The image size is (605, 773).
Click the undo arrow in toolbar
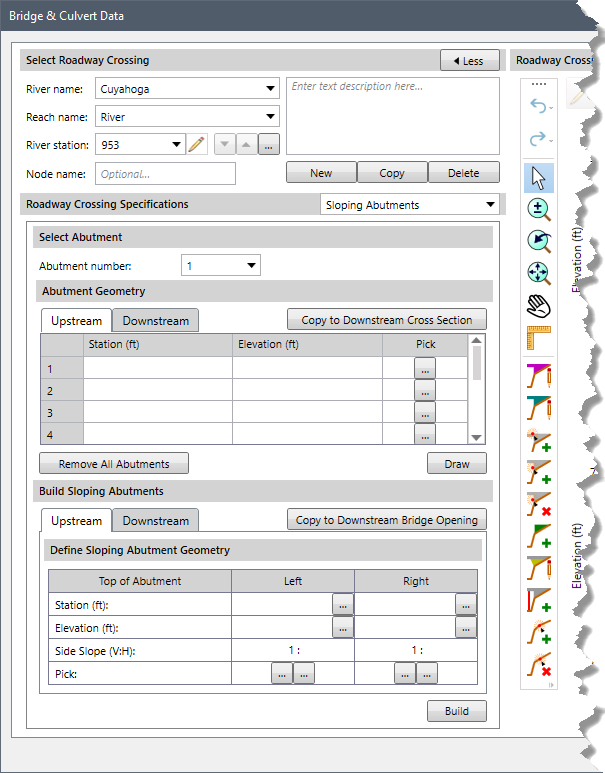[x=540, y=107]
